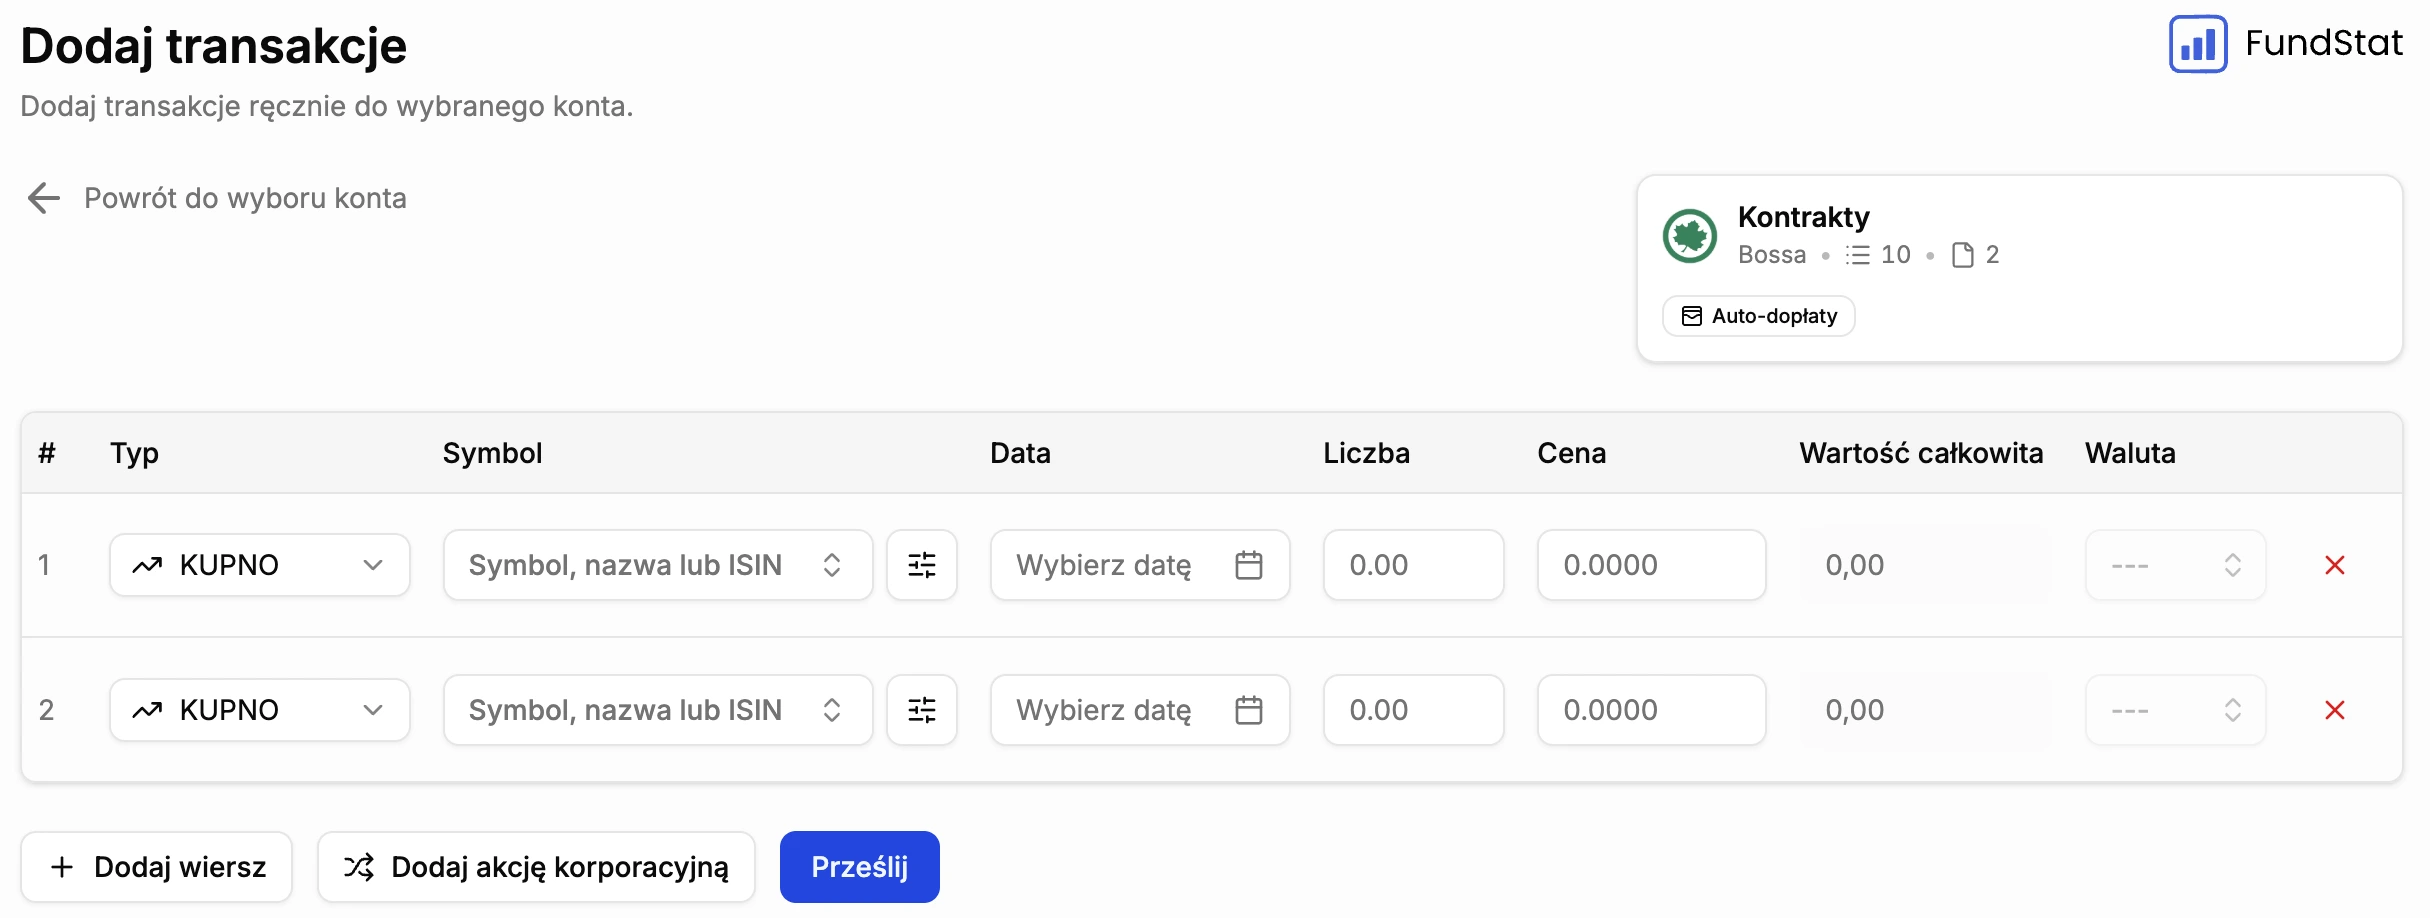Viewport: 2430px width, 918px height.
Task: Click the back arrow icon
Action: click(44, 198)
